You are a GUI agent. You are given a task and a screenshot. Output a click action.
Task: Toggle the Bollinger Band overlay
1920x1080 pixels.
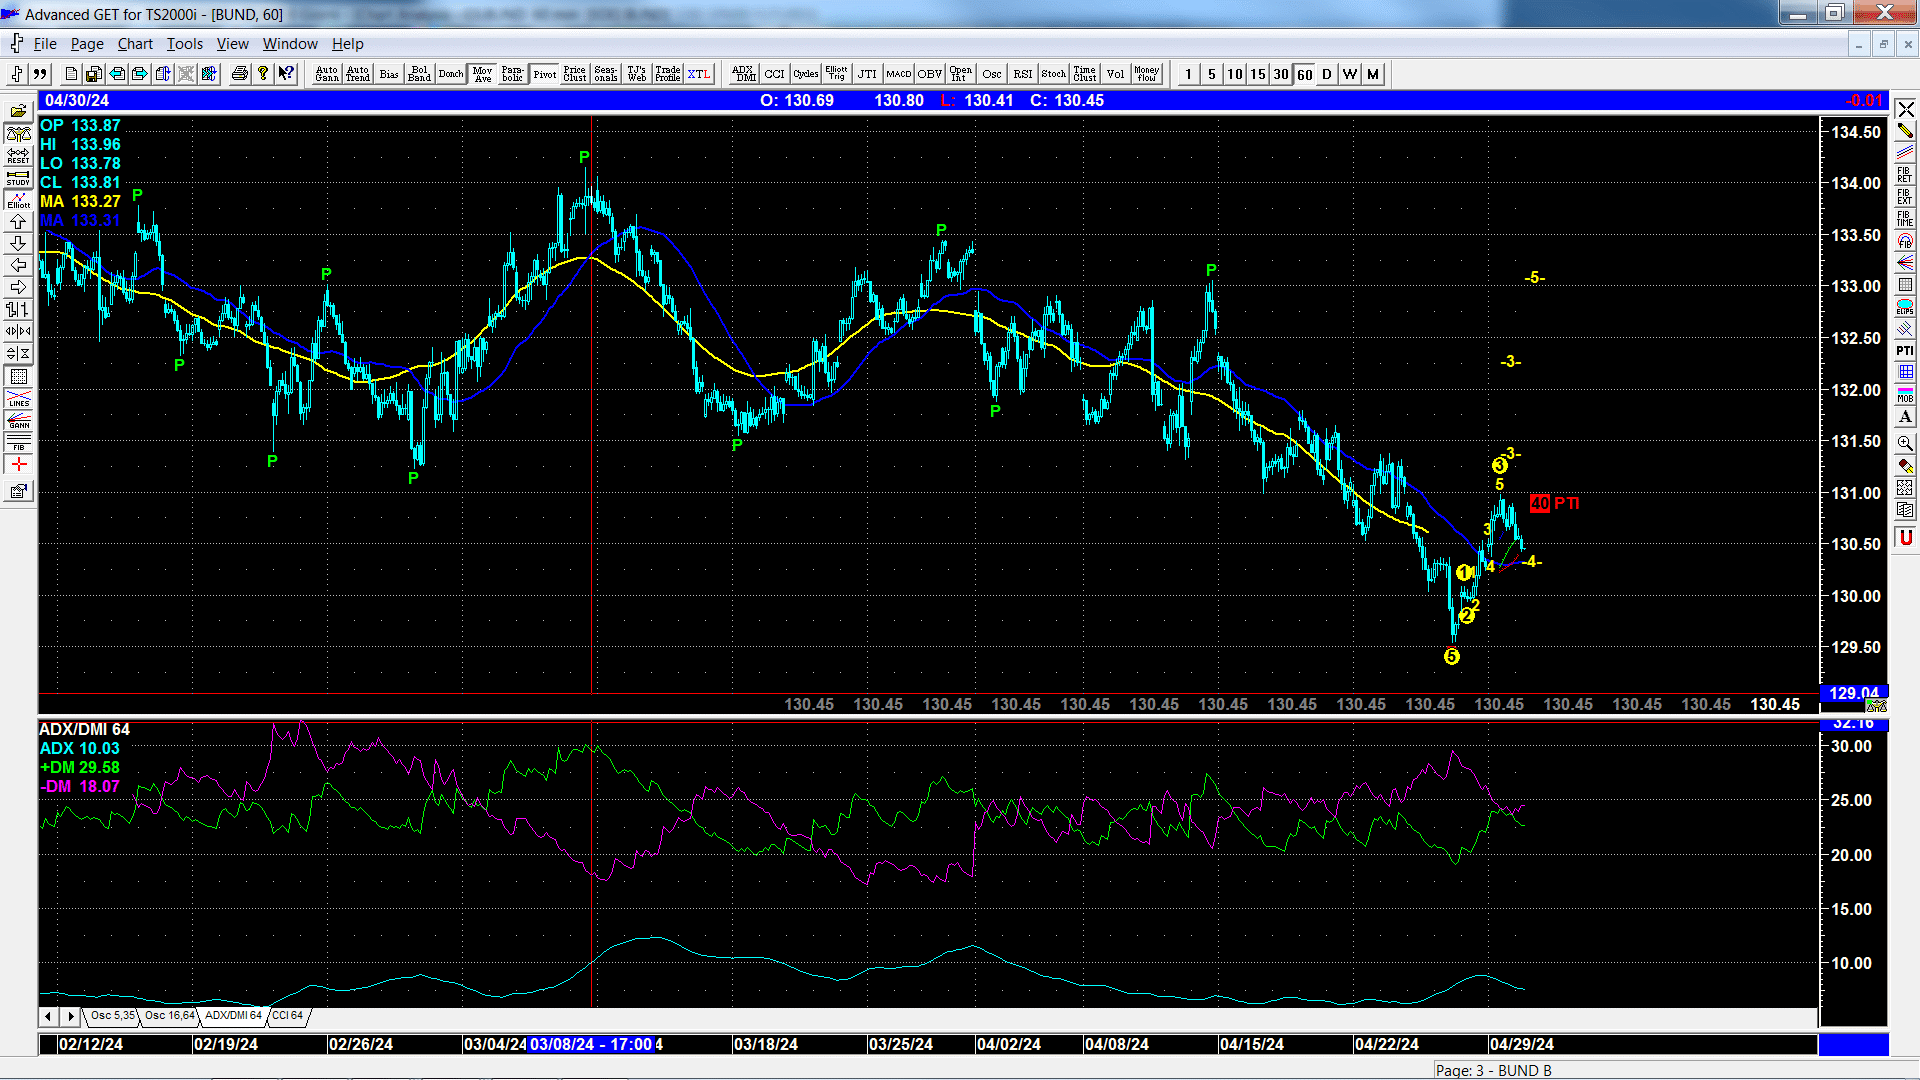(420, 74)
